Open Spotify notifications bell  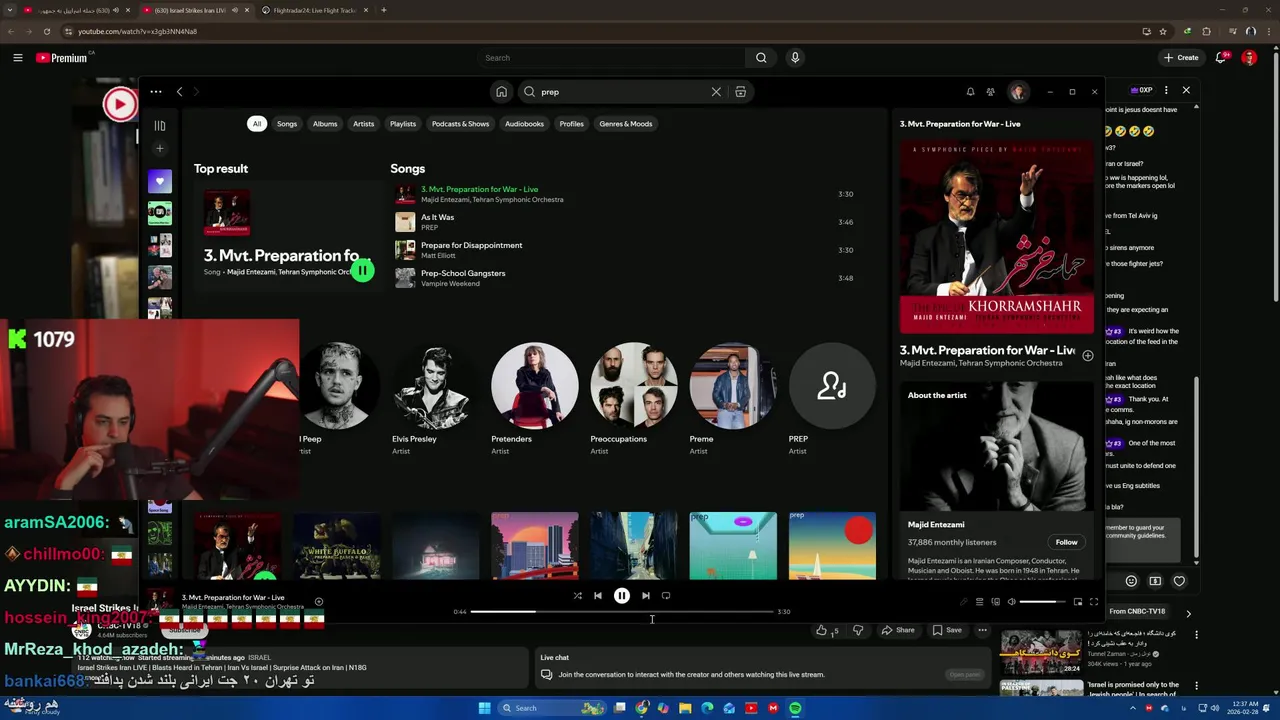tap(970, 92)
